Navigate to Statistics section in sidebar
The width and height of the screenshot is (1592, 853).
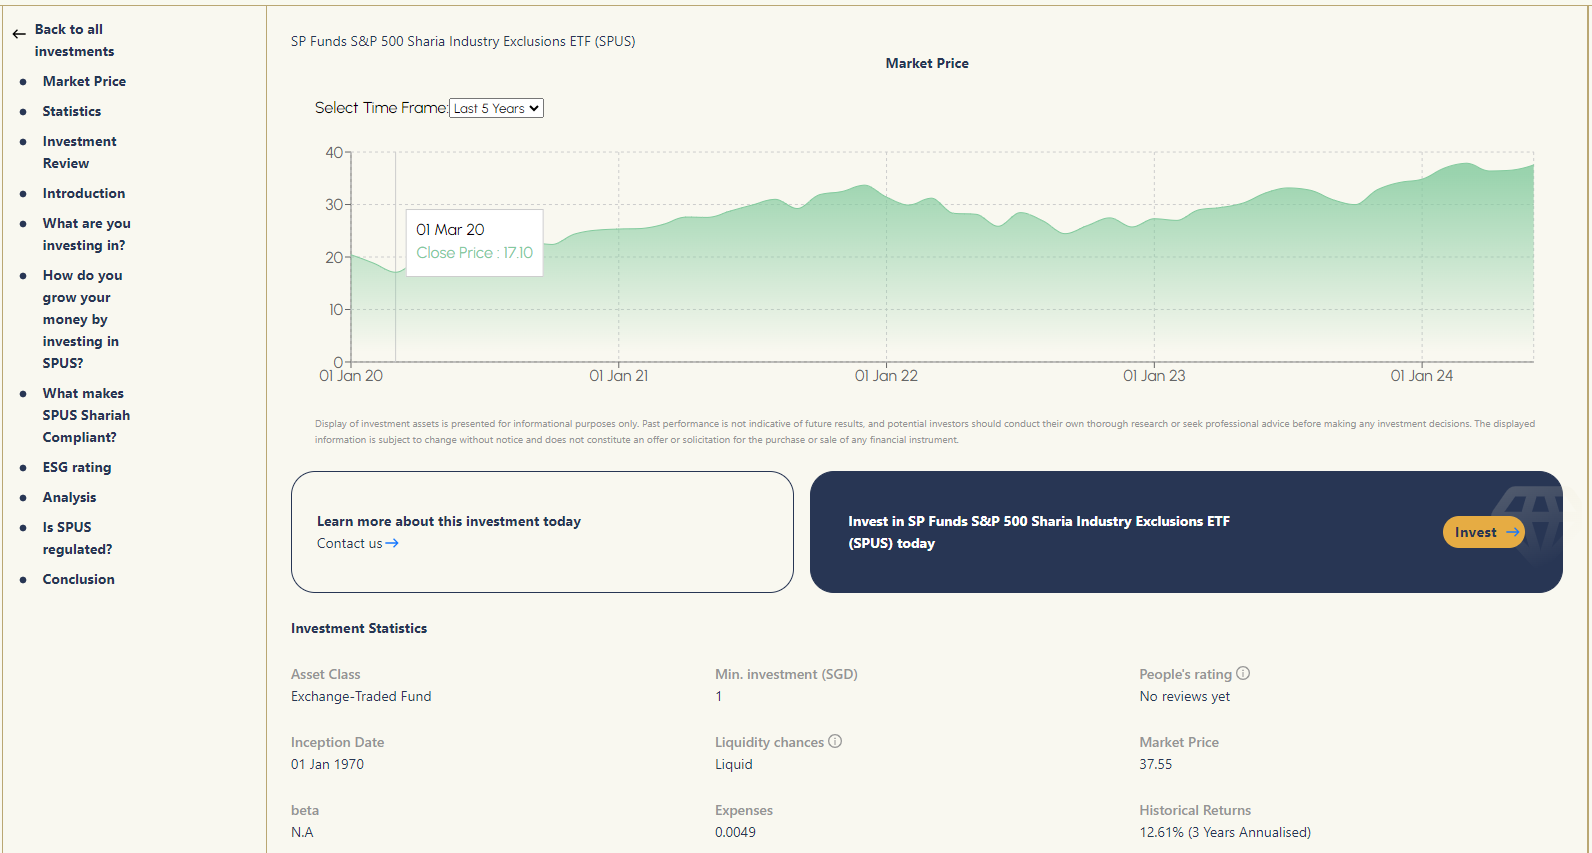tap(71, 111)
